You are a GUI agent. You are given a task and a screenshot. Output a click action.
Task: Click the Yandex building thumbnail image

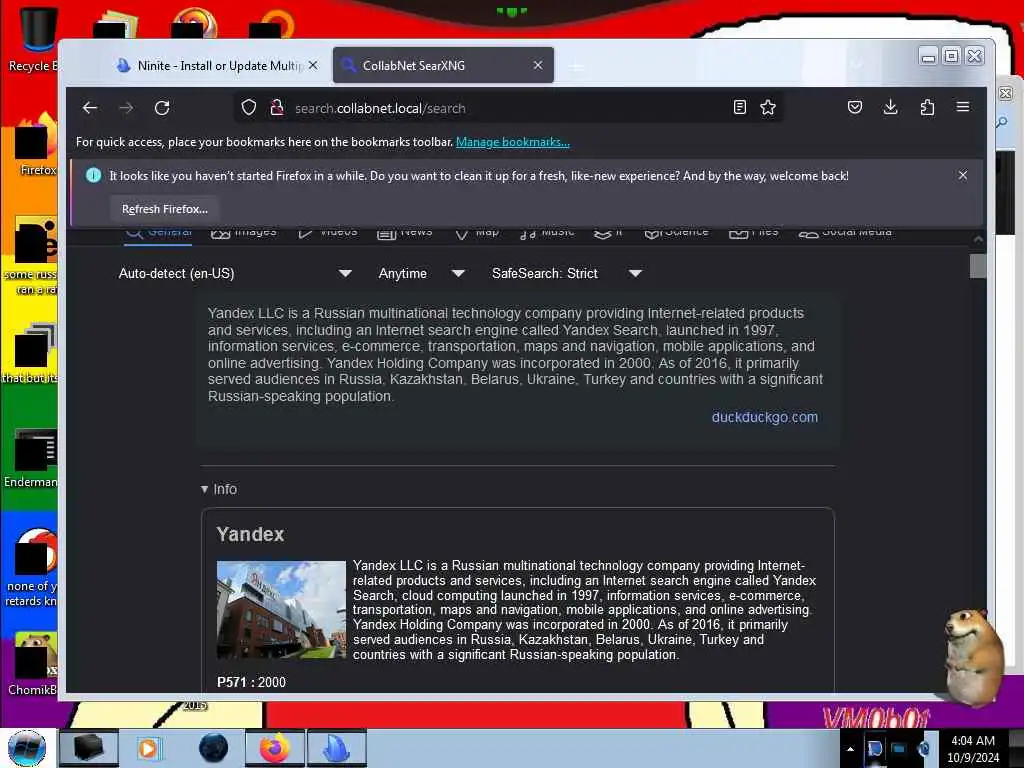(x=281, y=609)
